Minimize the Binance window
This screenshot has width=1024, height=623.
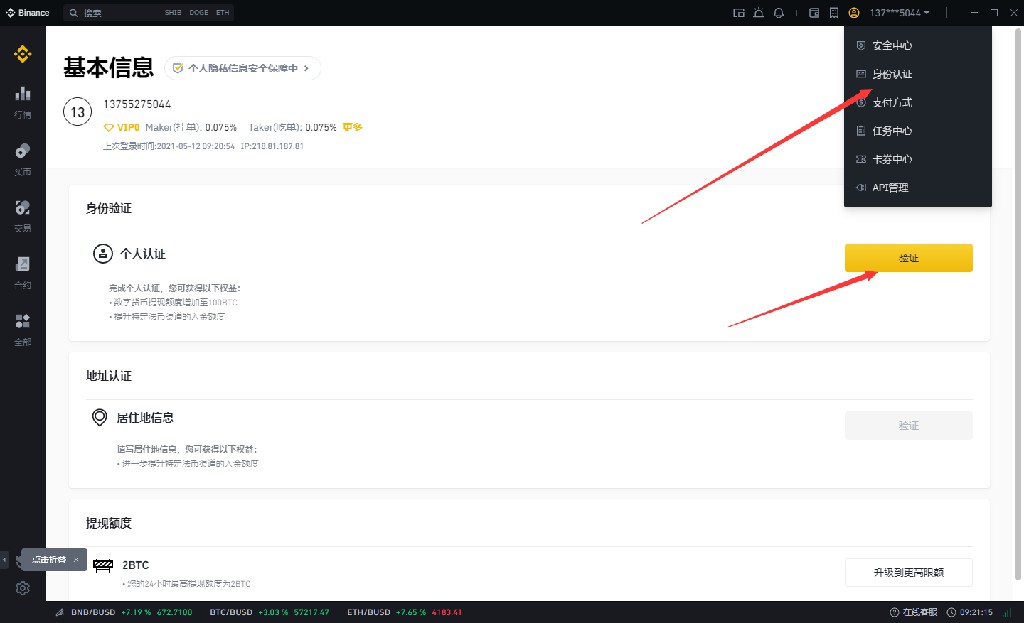pos(974,12)
